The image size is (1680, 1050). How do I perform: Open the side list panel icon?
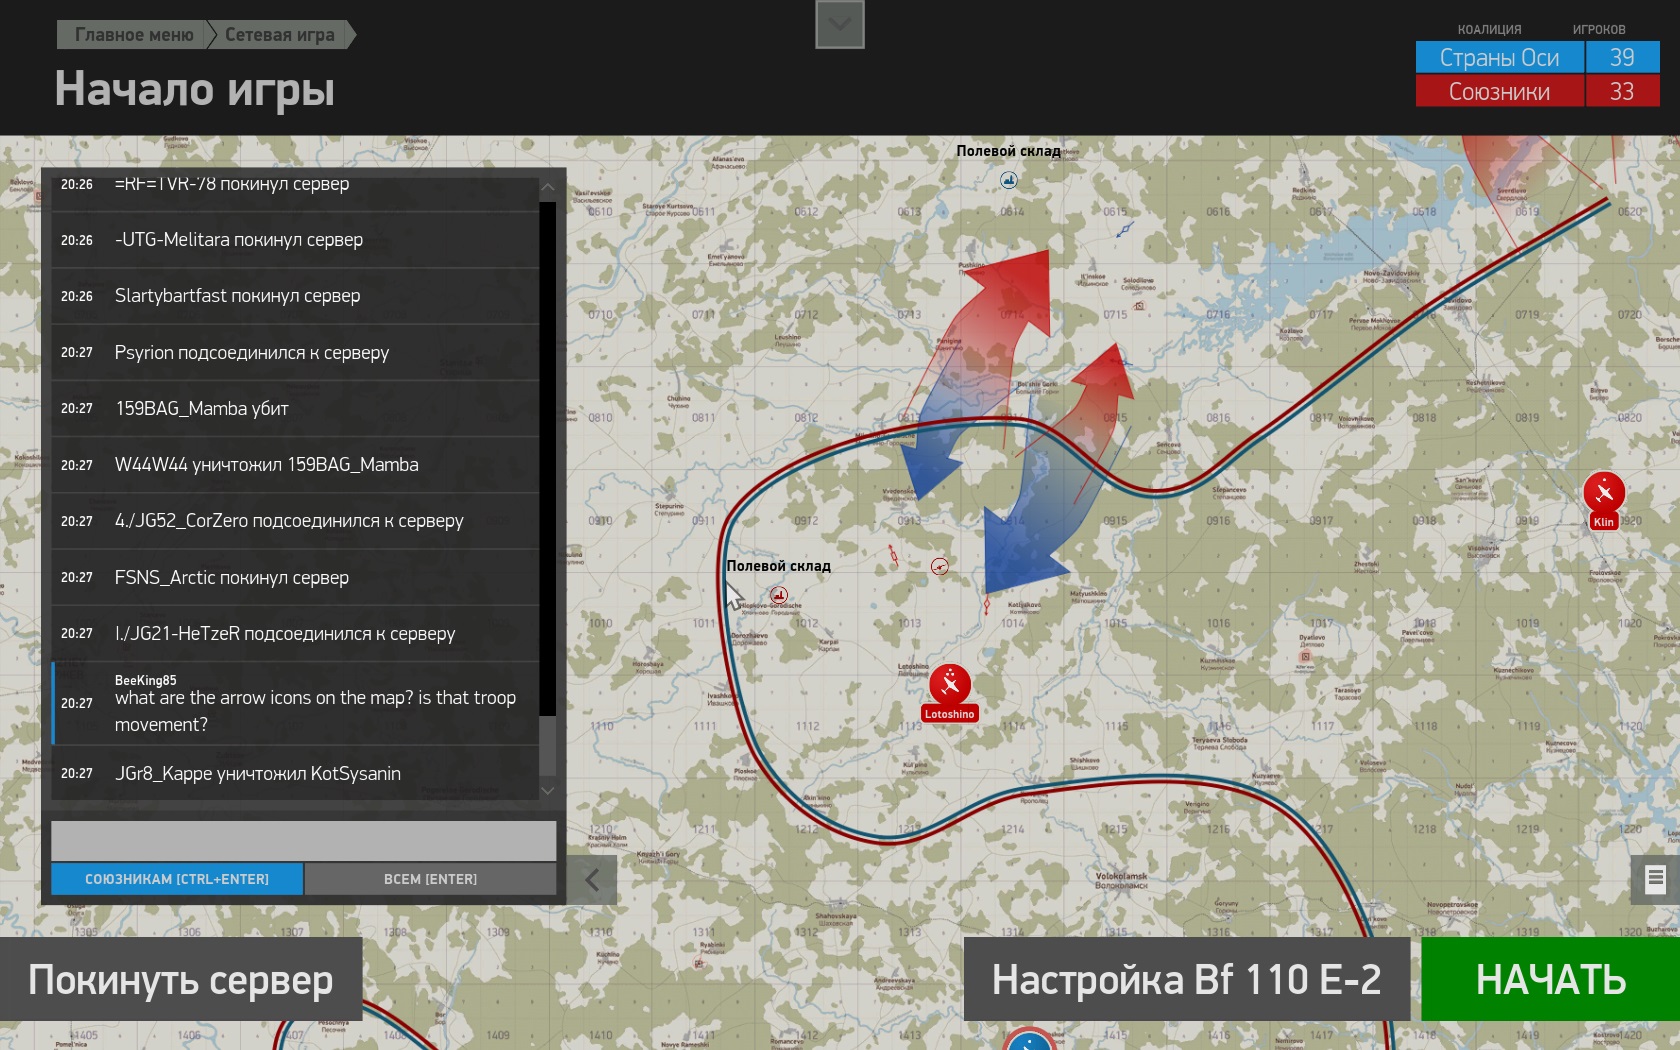pos(1655,879)
